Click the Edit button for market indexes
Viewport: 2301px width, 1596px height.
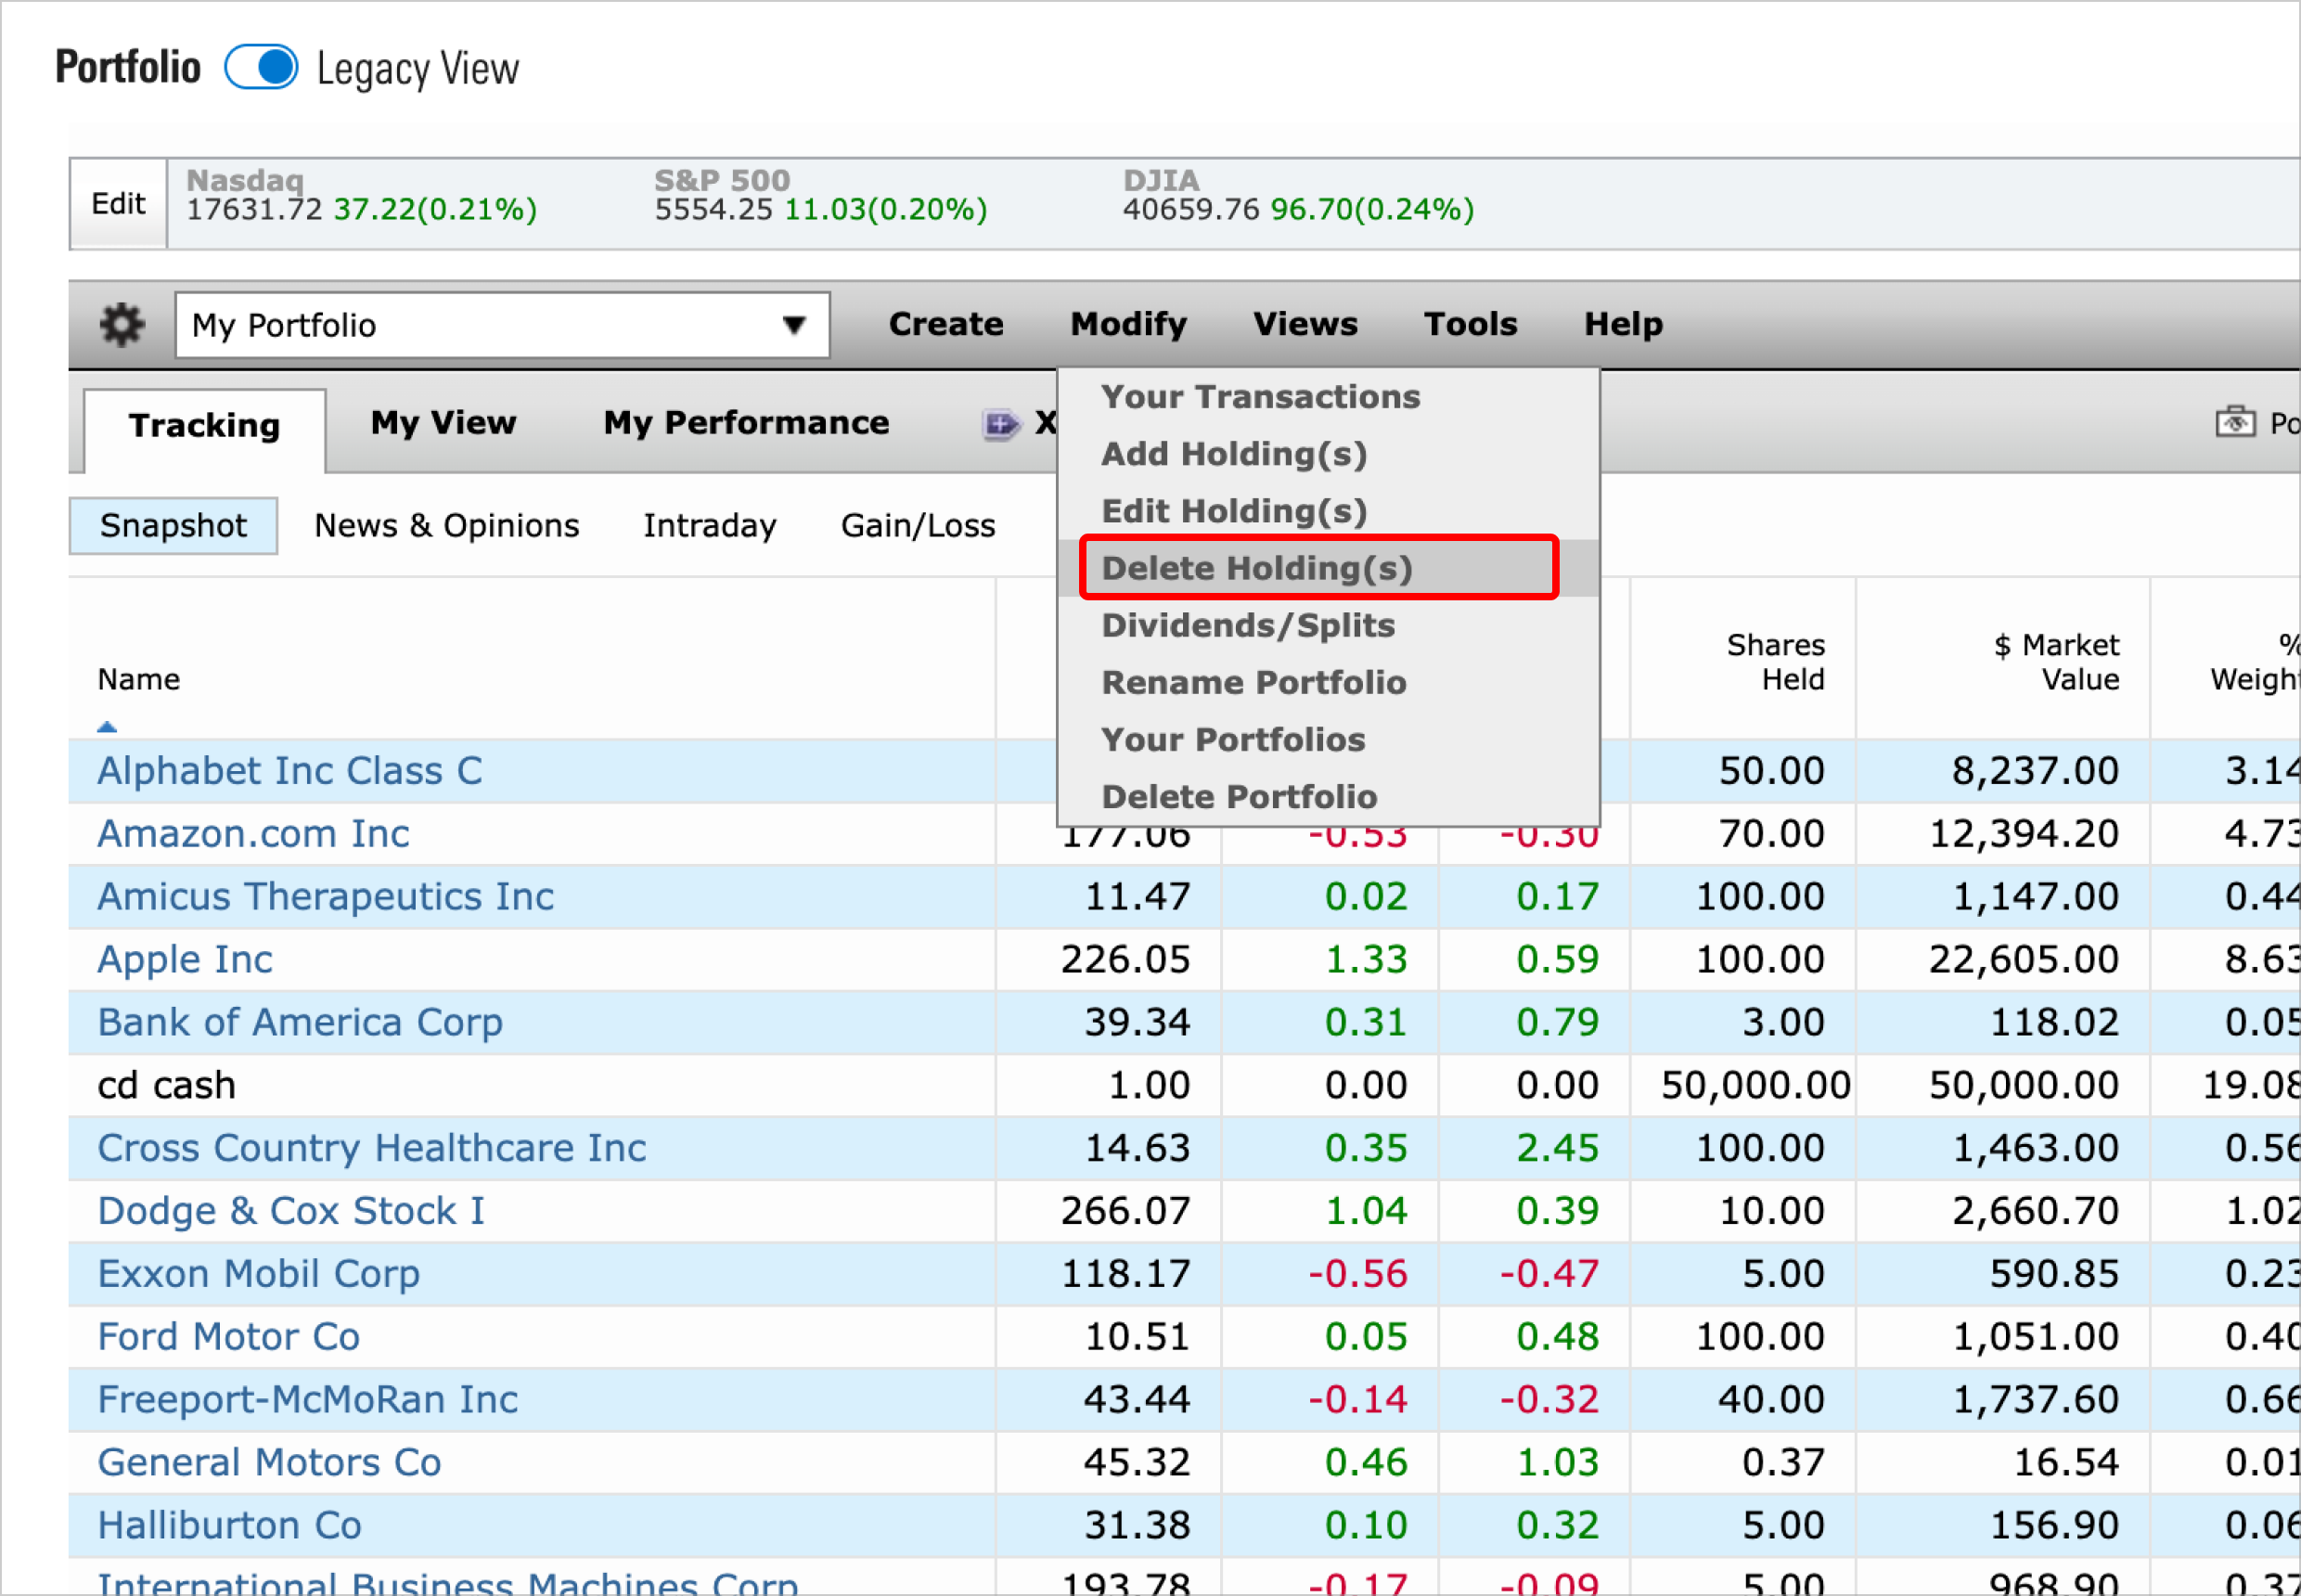tap(118, 204)
